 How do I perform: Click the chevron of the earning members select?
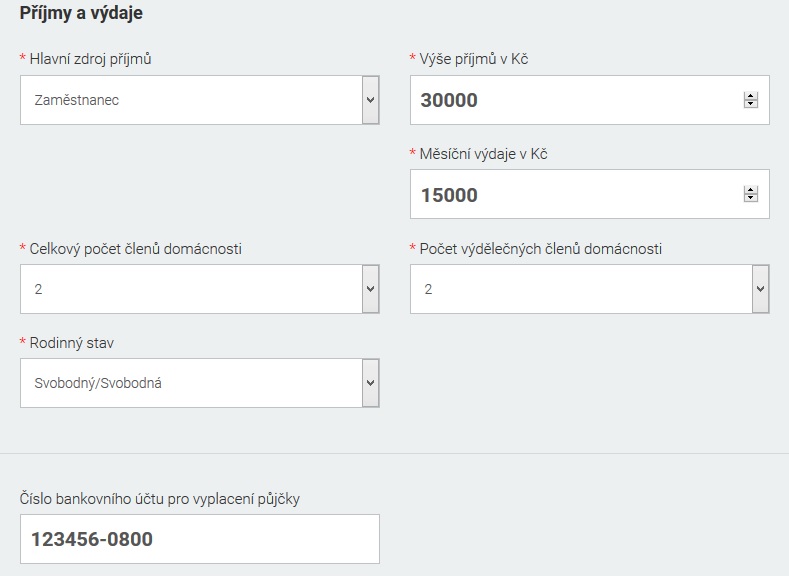tap(761, 289)
